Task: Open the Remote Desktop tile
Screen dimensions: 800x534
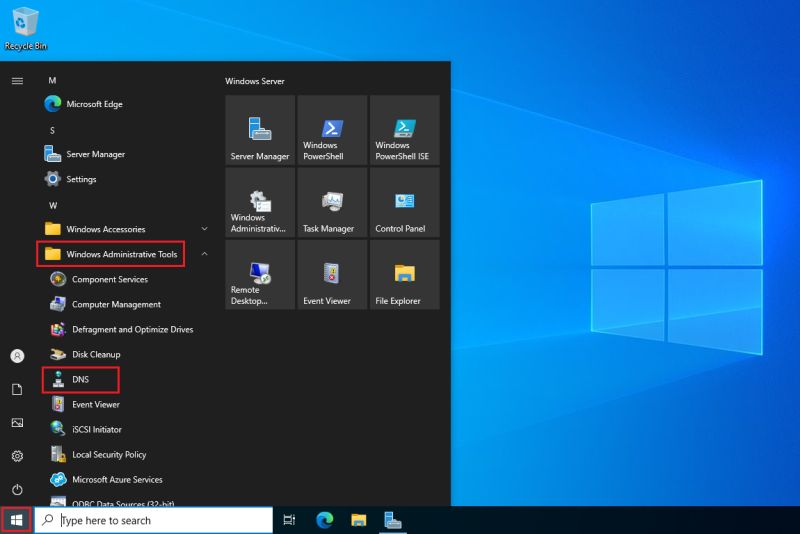Action: 260,275
